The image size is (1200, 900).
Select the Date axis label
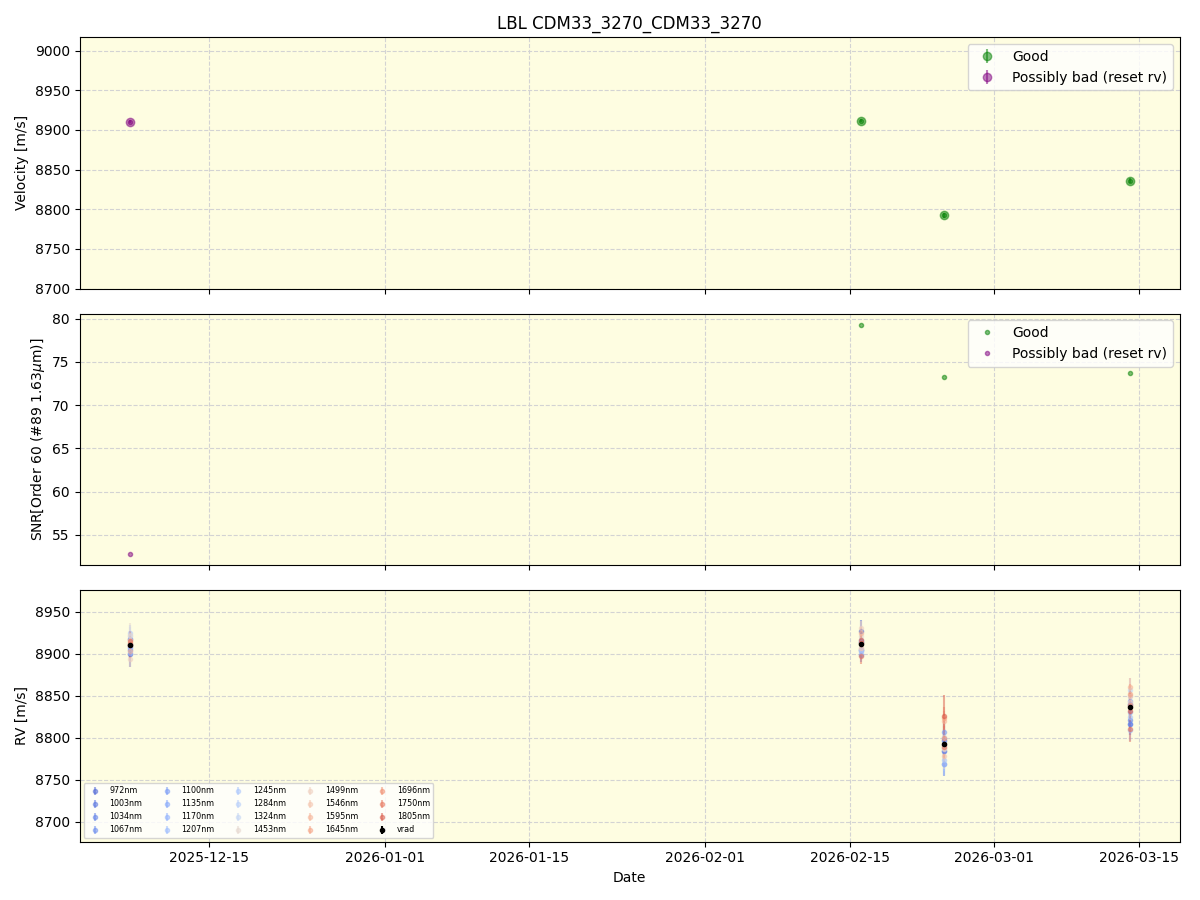(628, 877)
